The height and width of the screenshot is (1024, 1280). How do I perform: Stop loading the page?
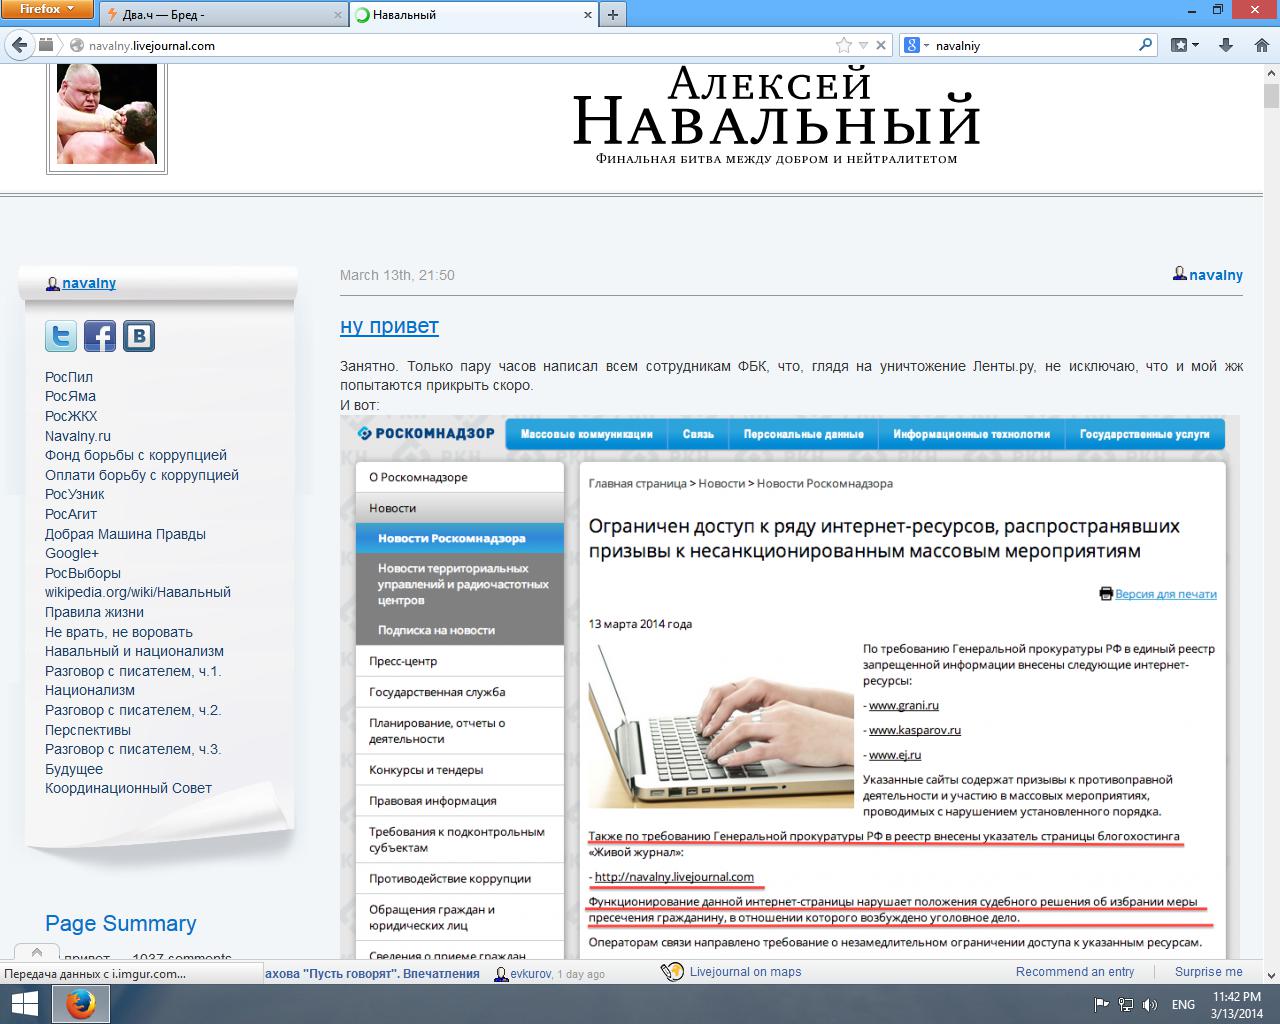880,45
